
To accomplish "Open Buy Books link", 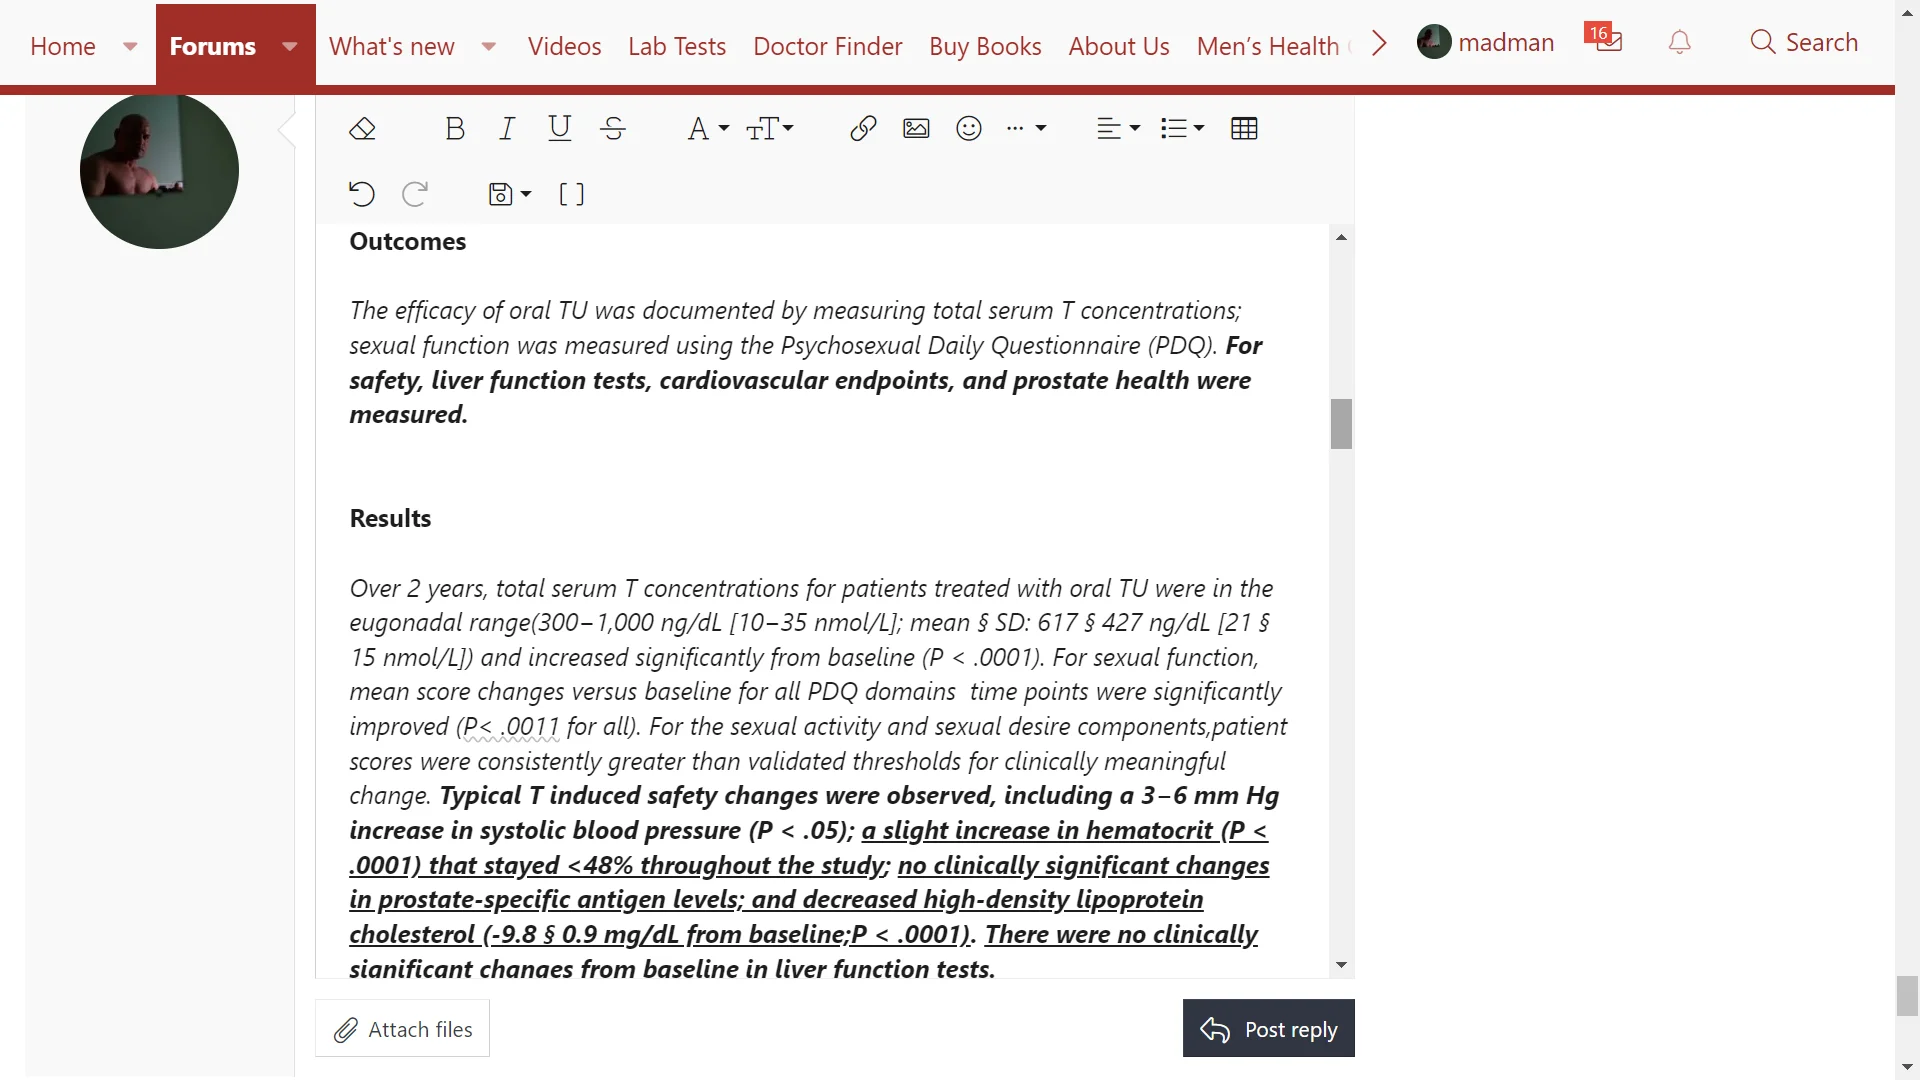I will tap(985, 46).
